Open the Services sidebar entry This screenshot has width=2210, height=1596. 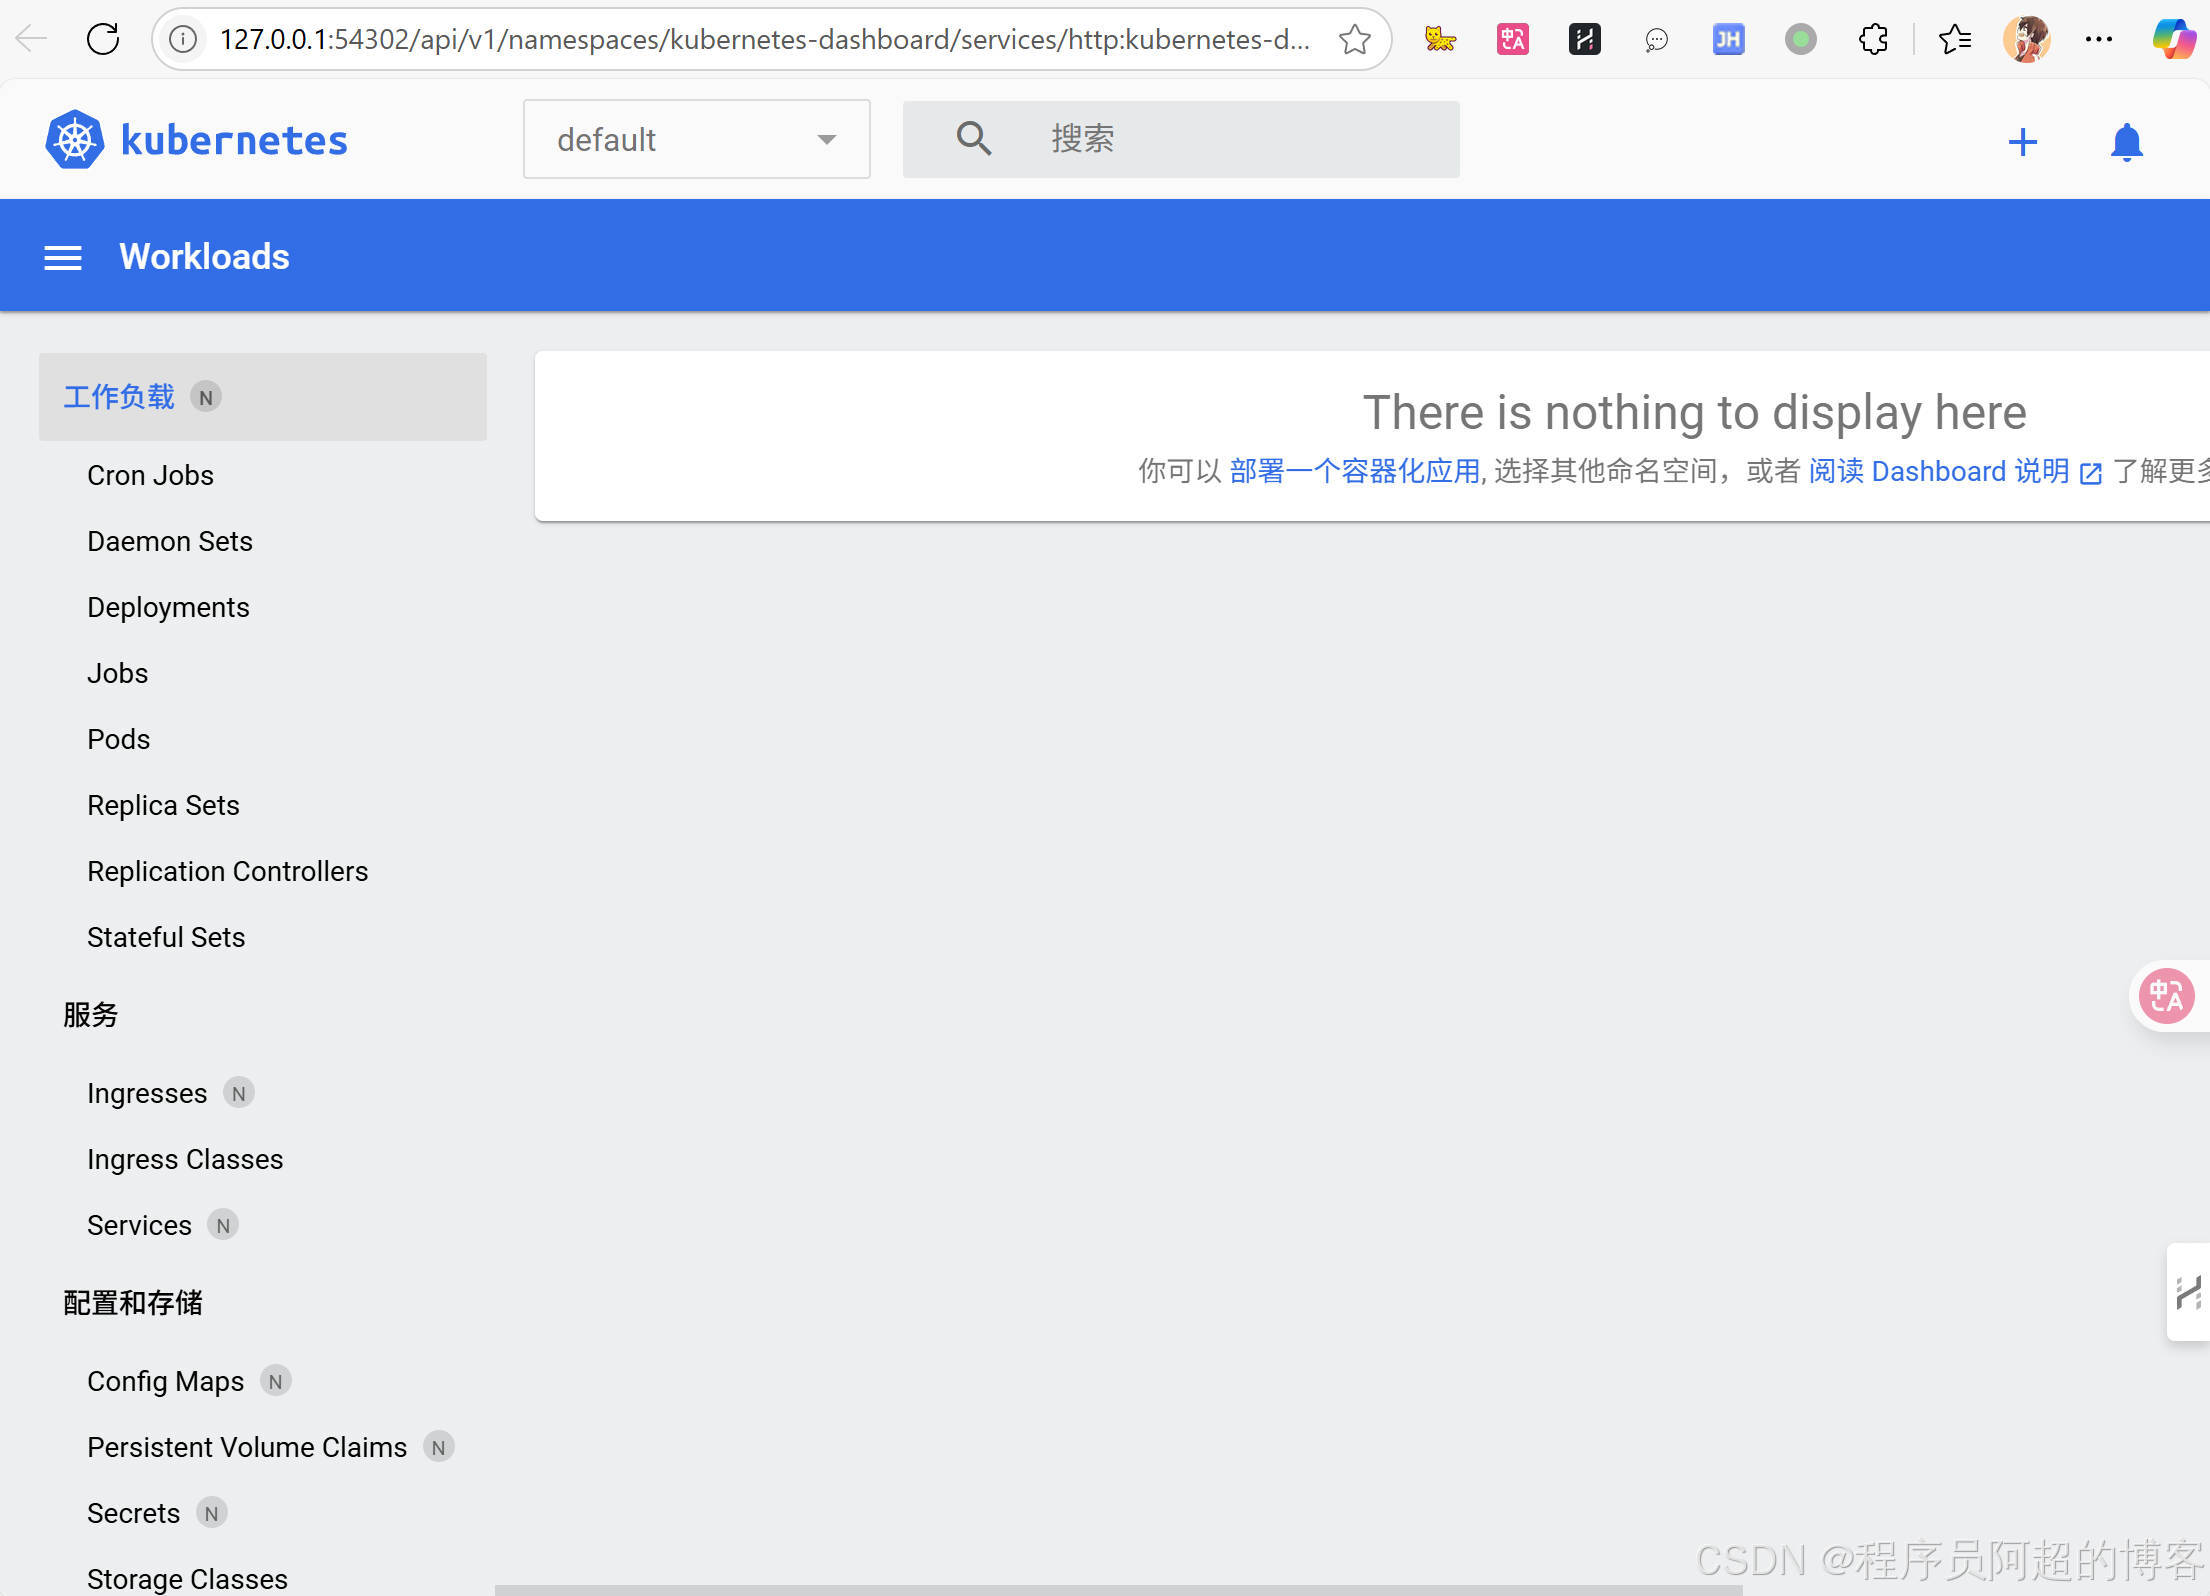139,1226
